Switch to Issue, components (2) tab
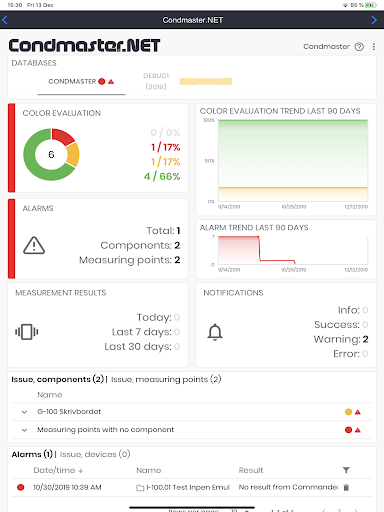The height and width of the screenshot is (512, 384). [x=58, y=379]
